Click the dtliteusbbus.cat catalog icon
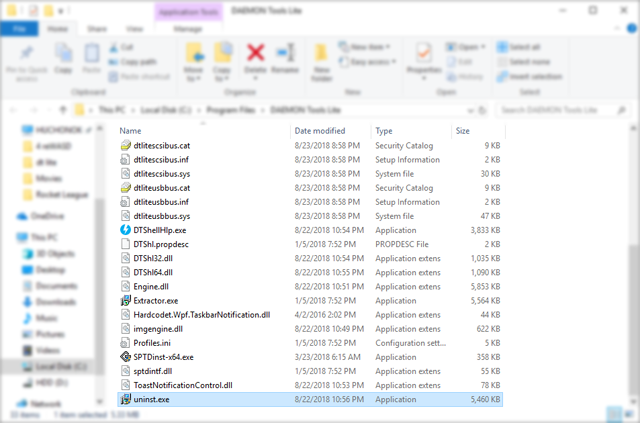Viewport: 640px width, 423px height. 125,188
